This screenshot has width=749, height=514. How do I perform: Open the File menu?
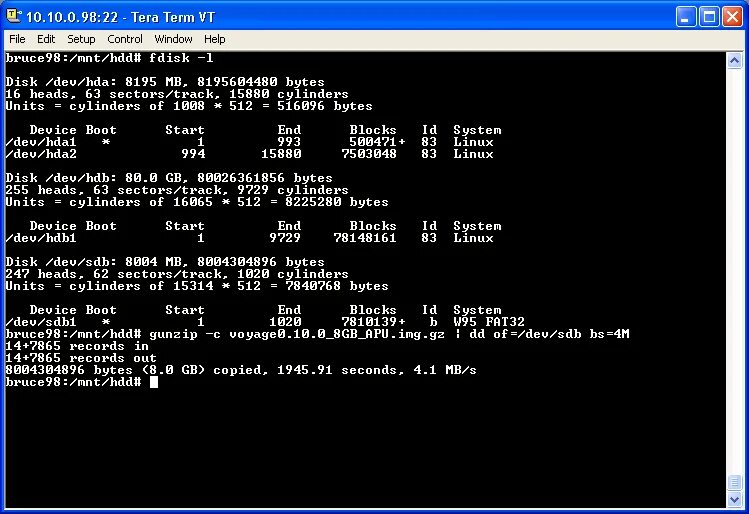[17, 39]
